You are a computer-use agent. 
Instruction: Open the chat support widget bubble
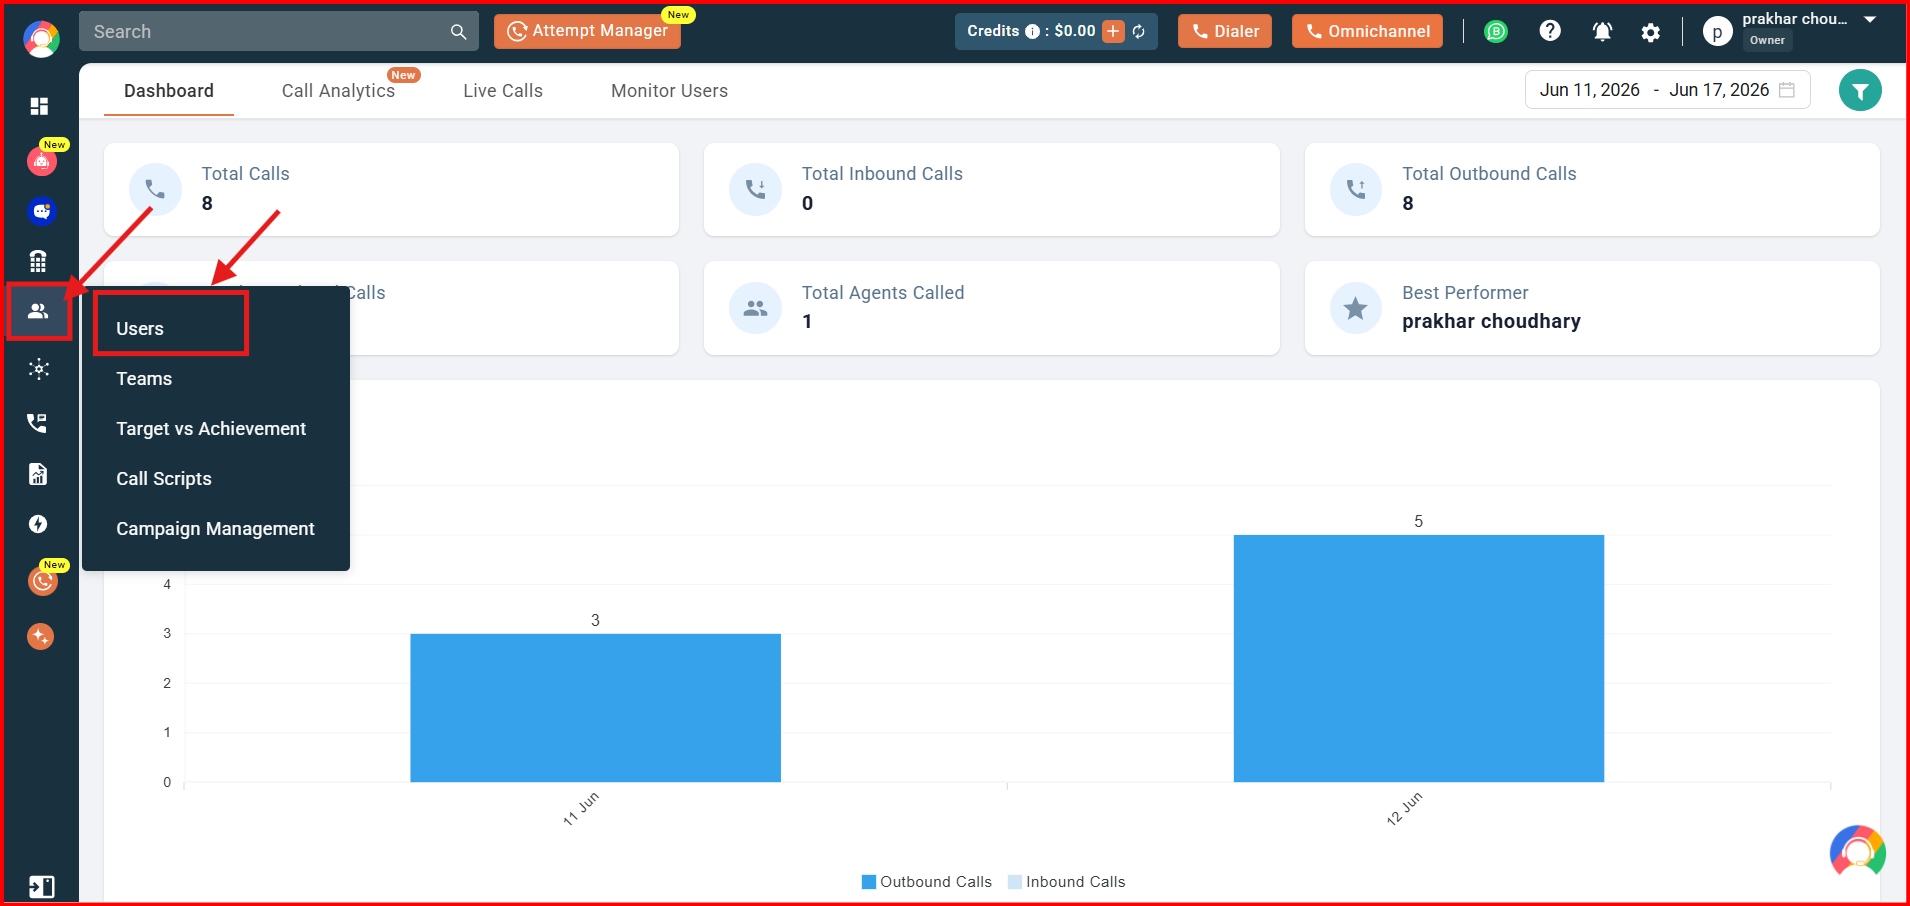(1858, 852)
